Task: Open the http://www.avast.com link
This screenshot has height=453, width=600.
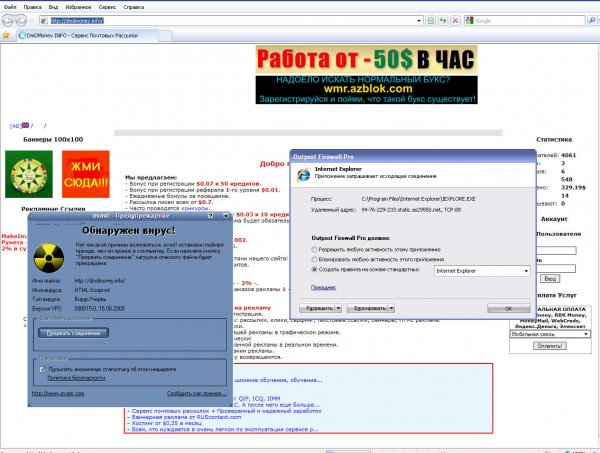Action: tap(58, 393)
